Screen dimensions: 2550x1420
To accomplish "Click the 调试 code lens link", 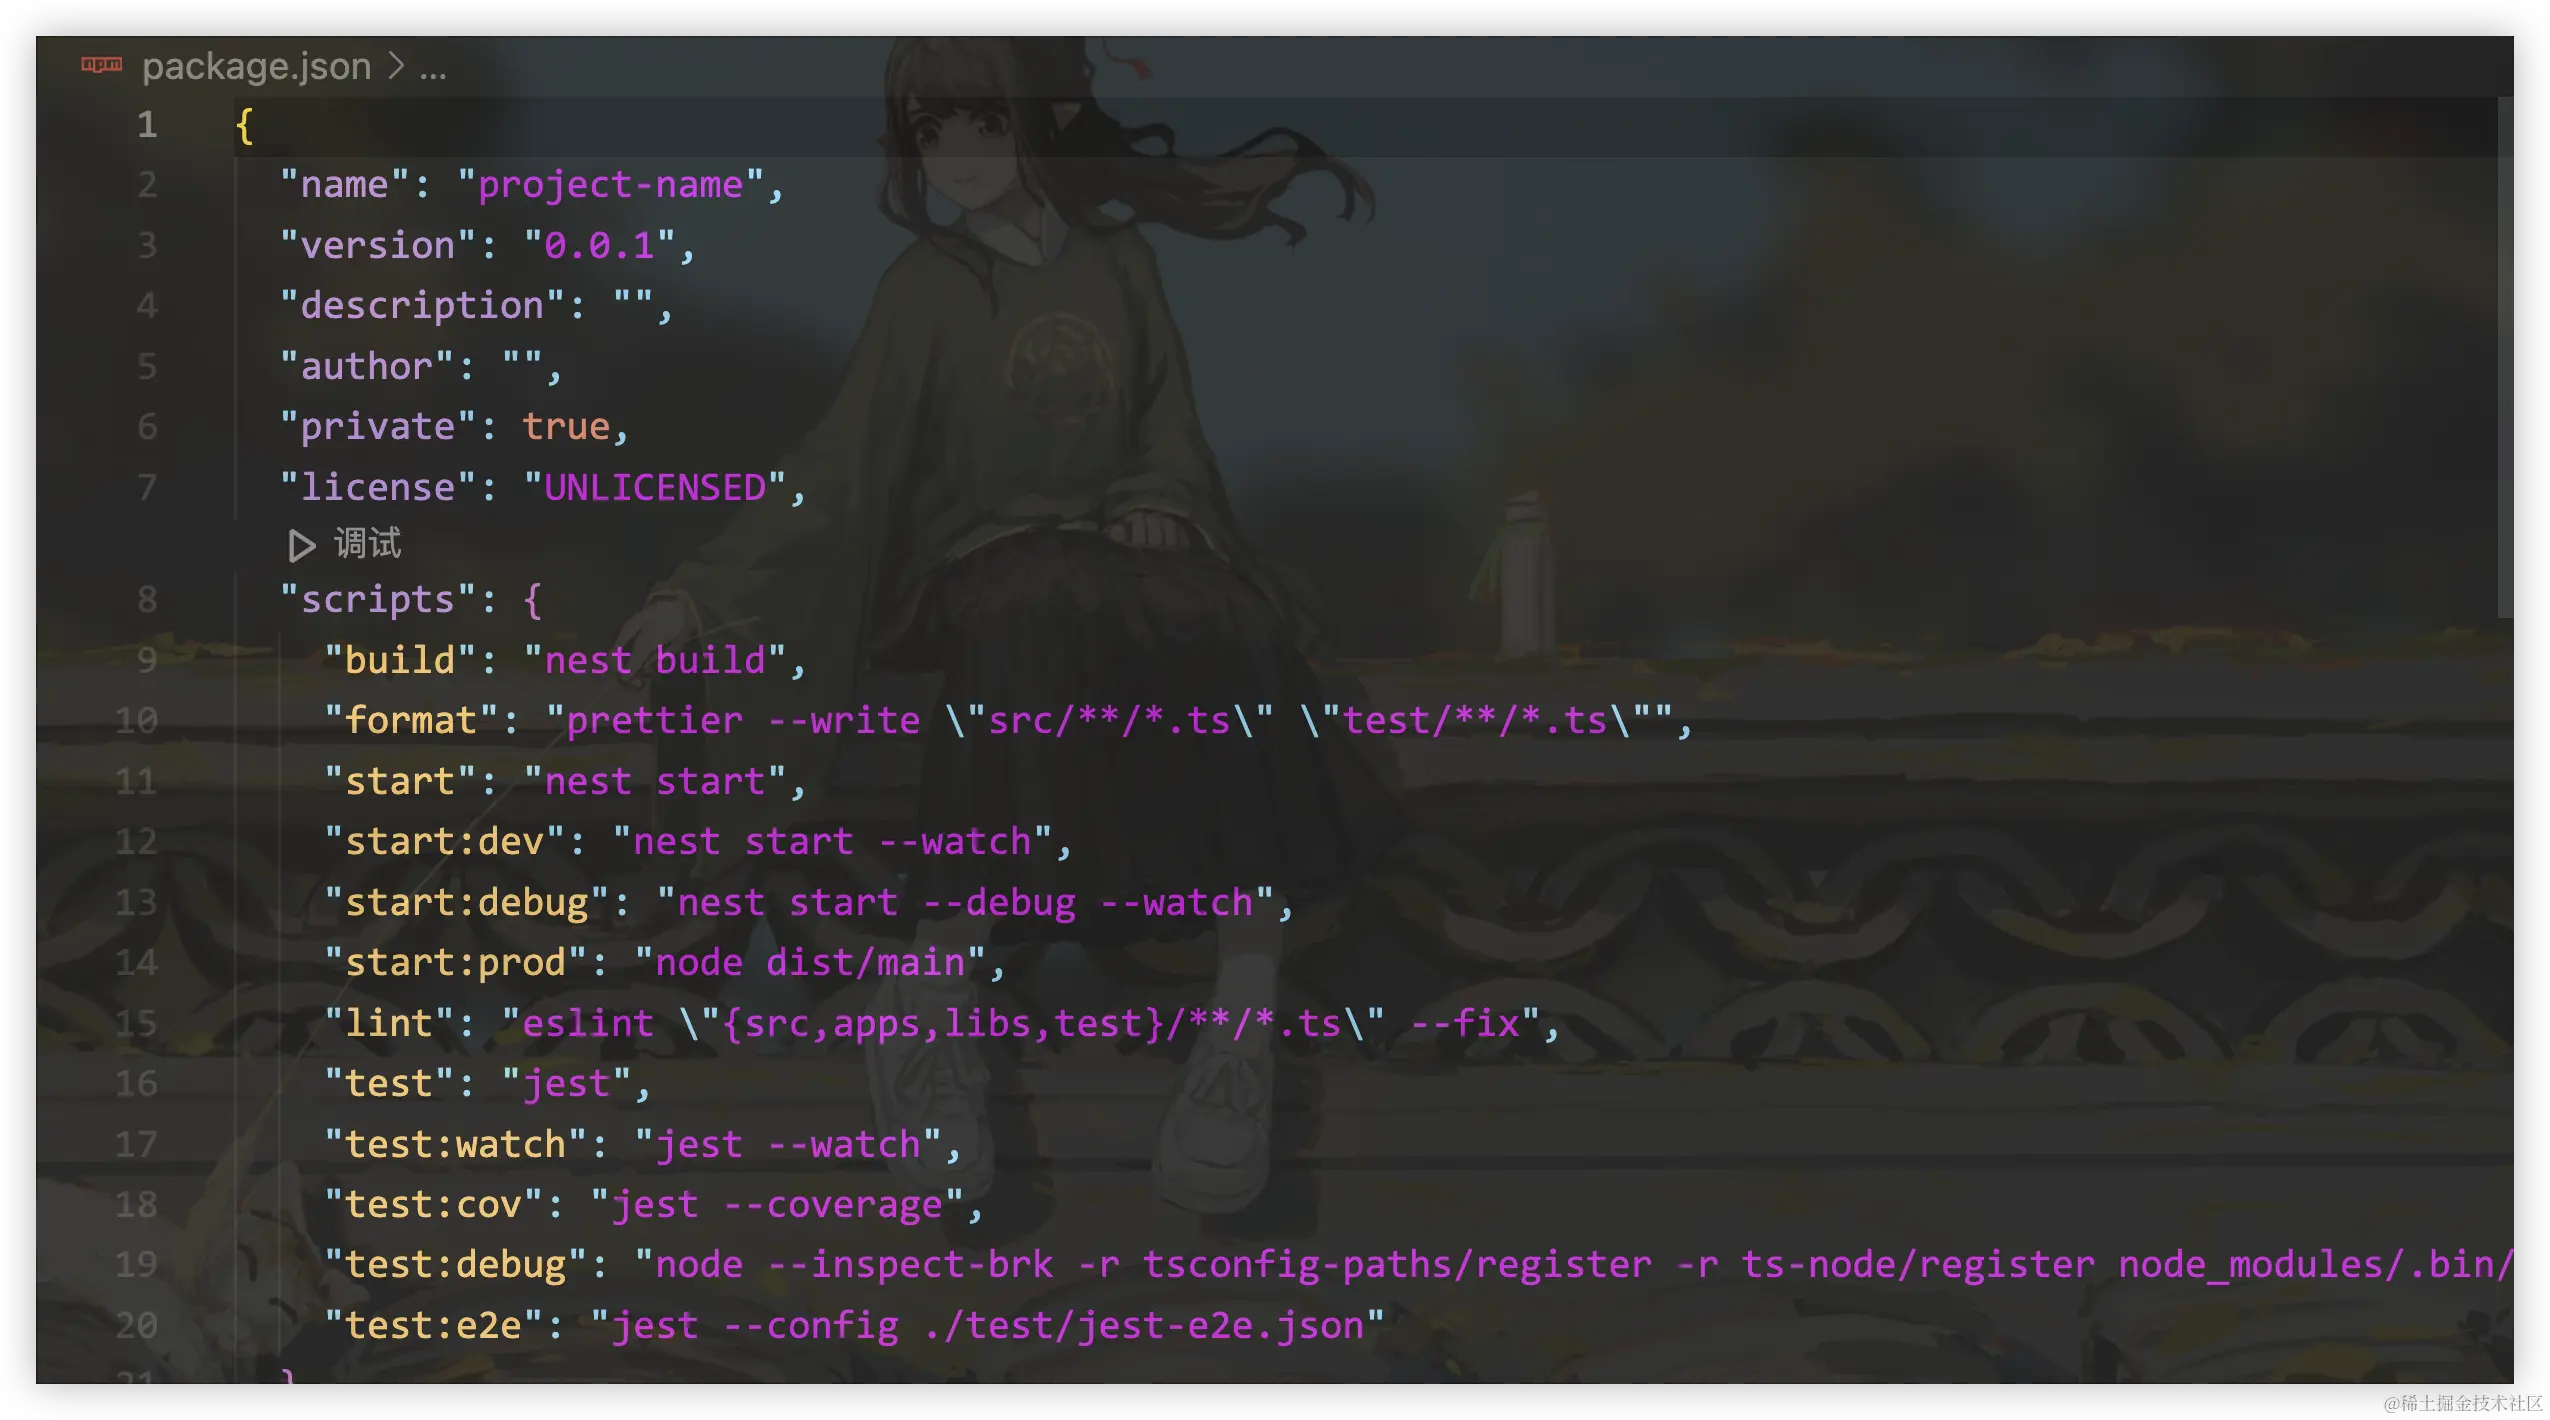I will (367, 544).
